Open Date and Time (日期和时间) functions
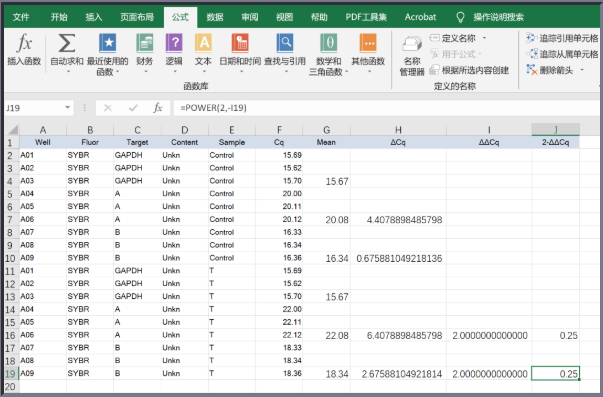Viewport: 603px width, 397px height. tap(240, 53)
